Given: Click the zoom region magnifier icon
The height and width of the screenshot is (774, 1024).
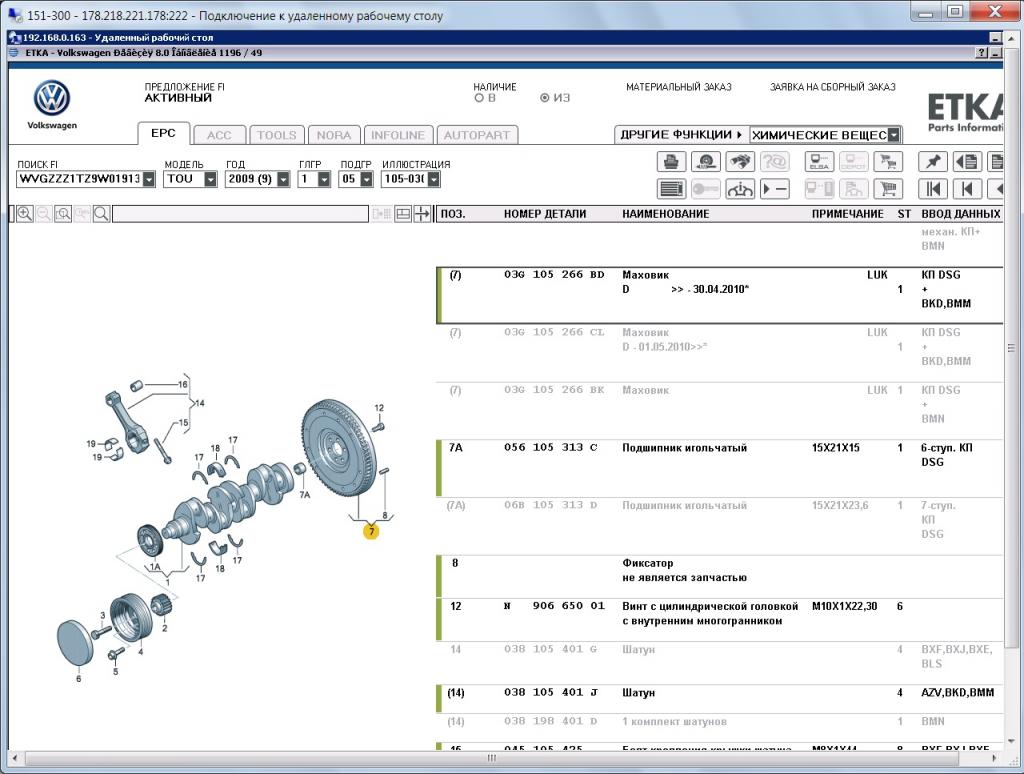Looking at the screenshot, I should [63, 214].
